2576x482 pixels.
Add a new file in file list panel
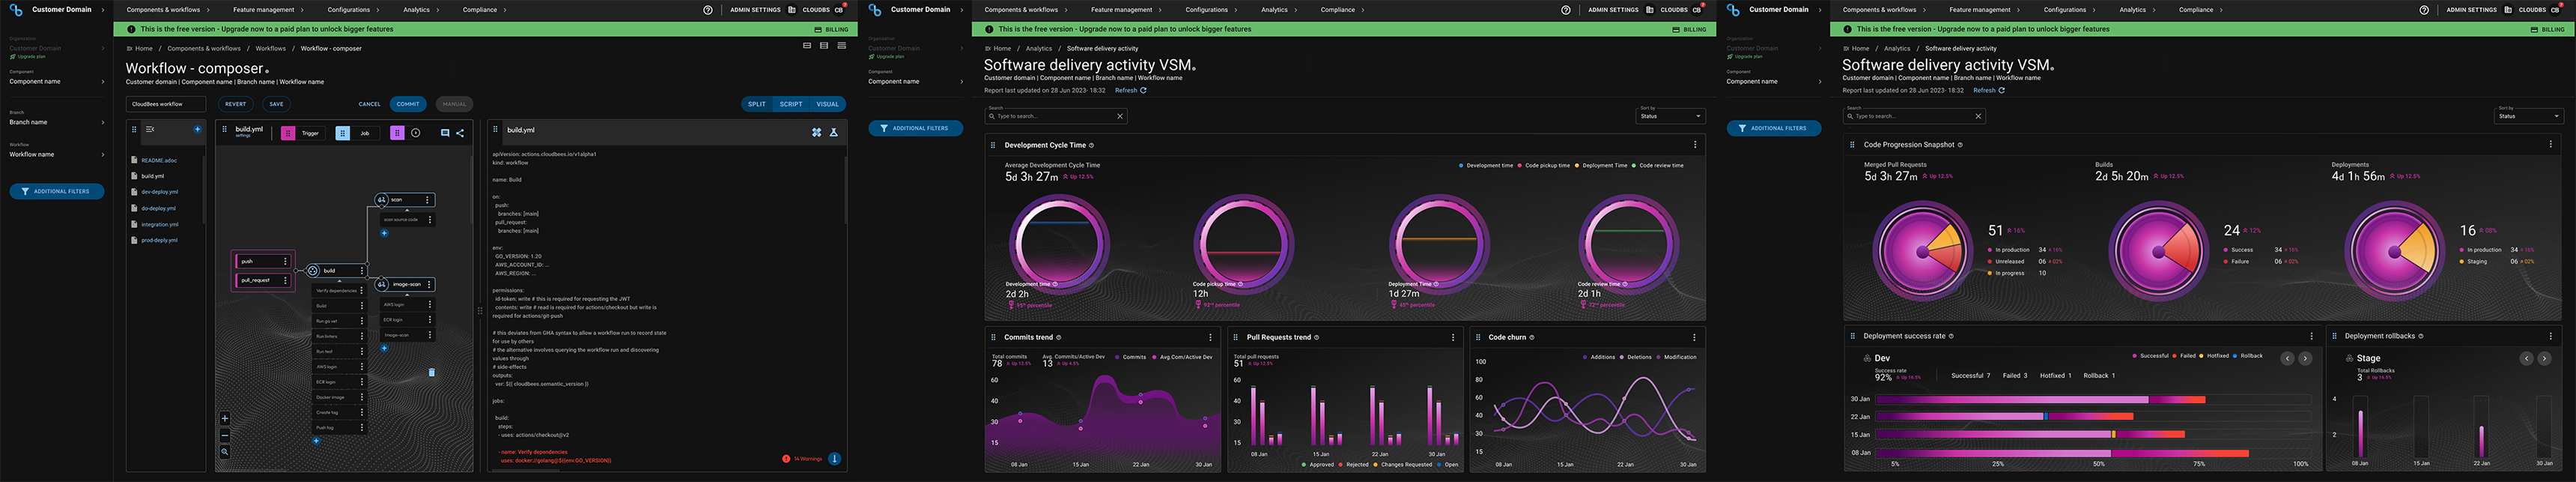click(197, 129)
